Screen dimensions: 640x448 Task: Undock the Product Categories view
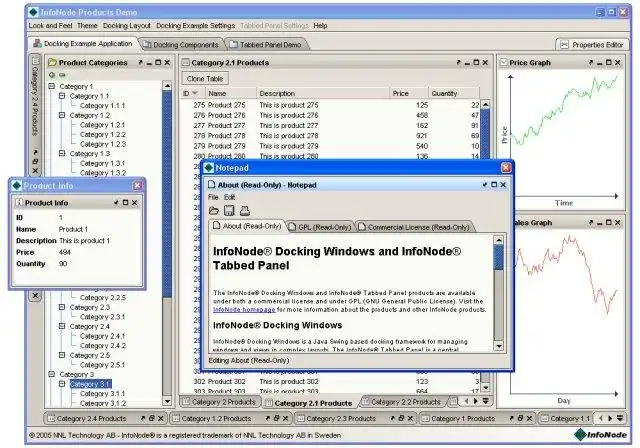pyautogui.click(x=140, y=62)
